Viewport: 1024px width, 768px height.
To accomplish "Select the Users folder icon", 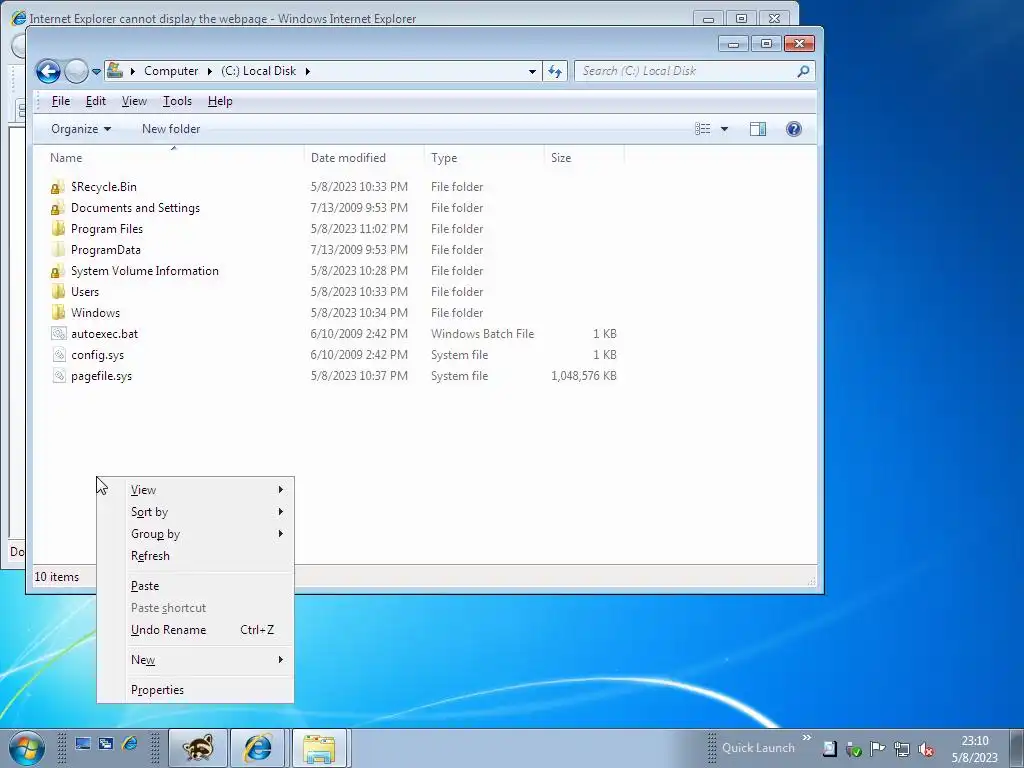I will point(58,292).
